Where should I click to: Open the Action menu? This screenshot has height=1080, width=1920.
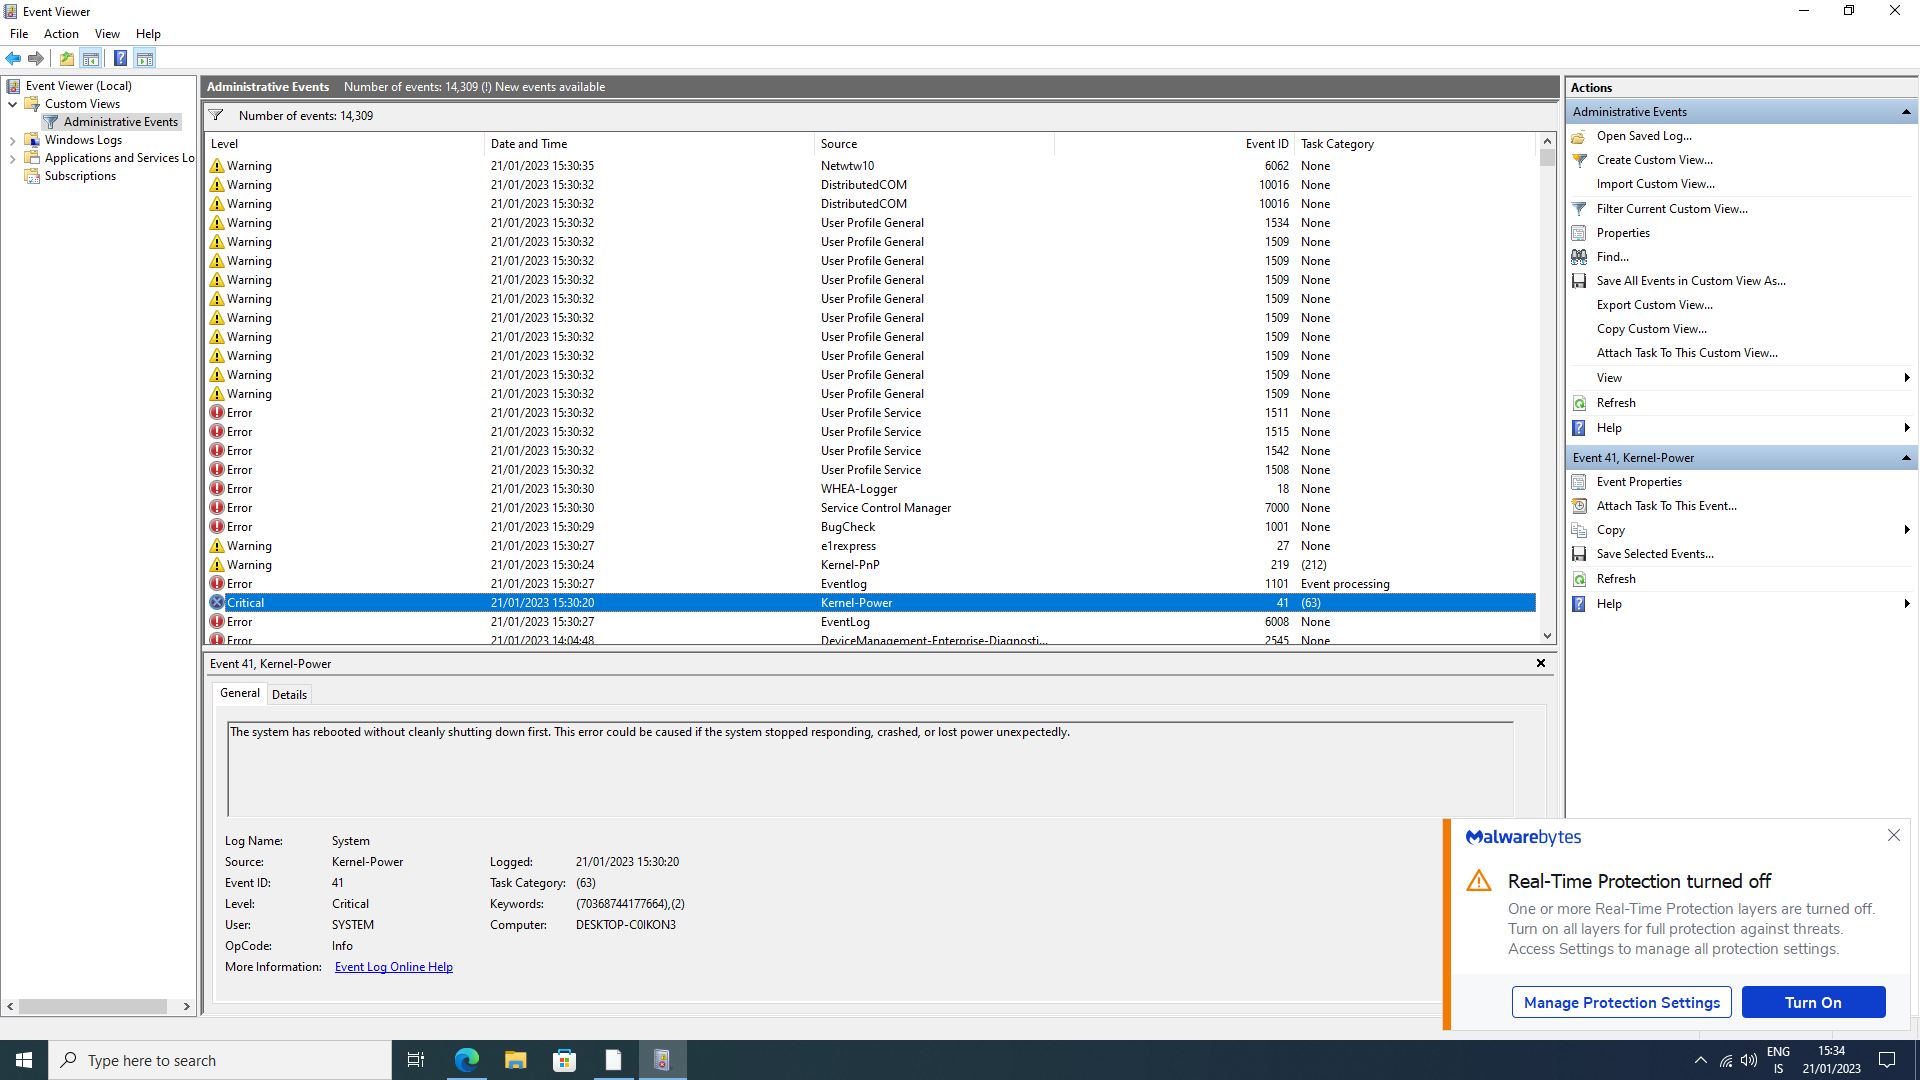point(61,33)
